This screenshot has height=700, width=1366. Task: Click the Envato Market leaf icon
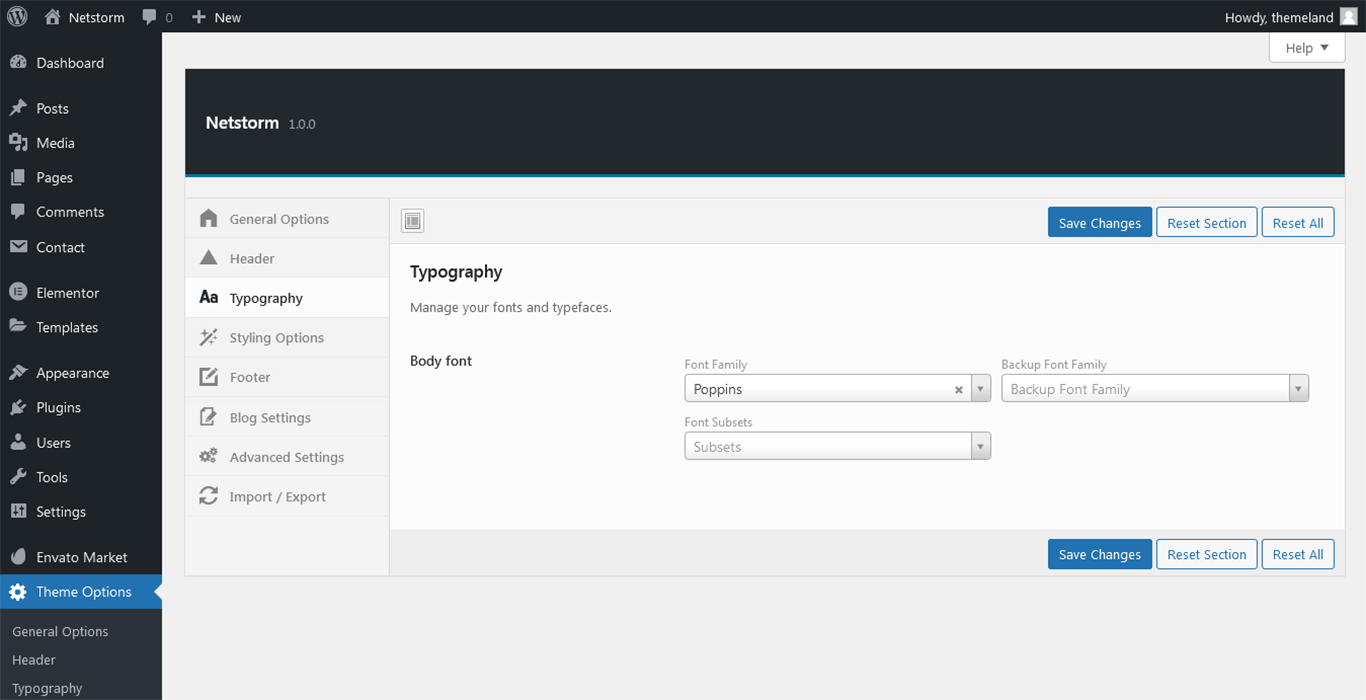tap(18, 557)
